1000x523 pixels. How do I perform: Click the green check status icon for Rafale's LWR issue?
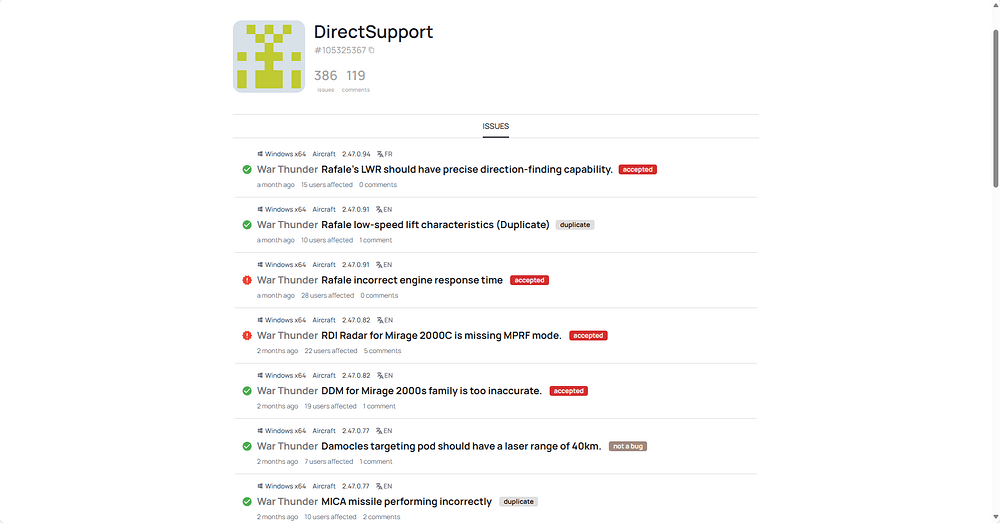(x=247, y=170)
